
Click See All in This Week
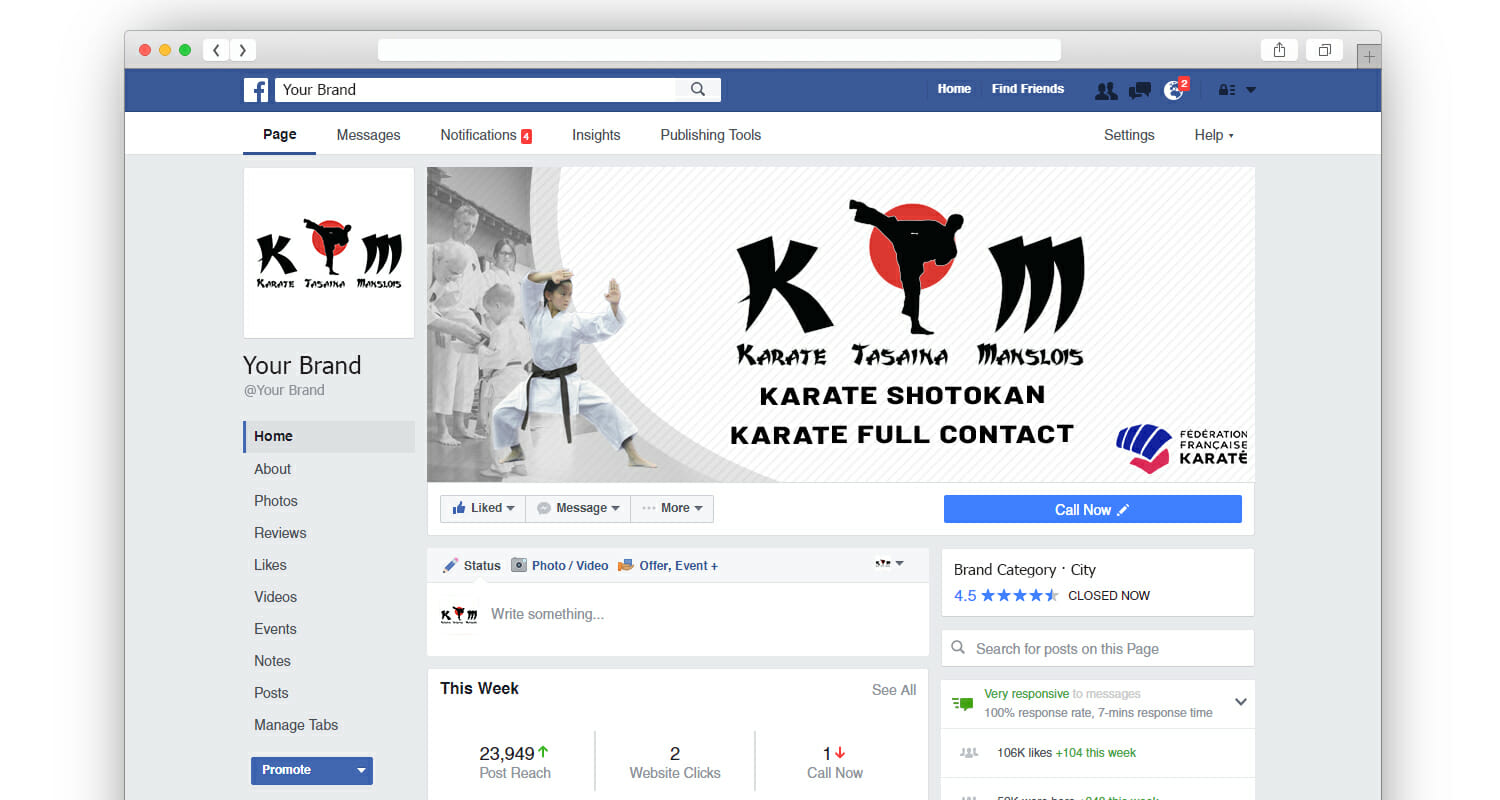(x=894, y=690)
